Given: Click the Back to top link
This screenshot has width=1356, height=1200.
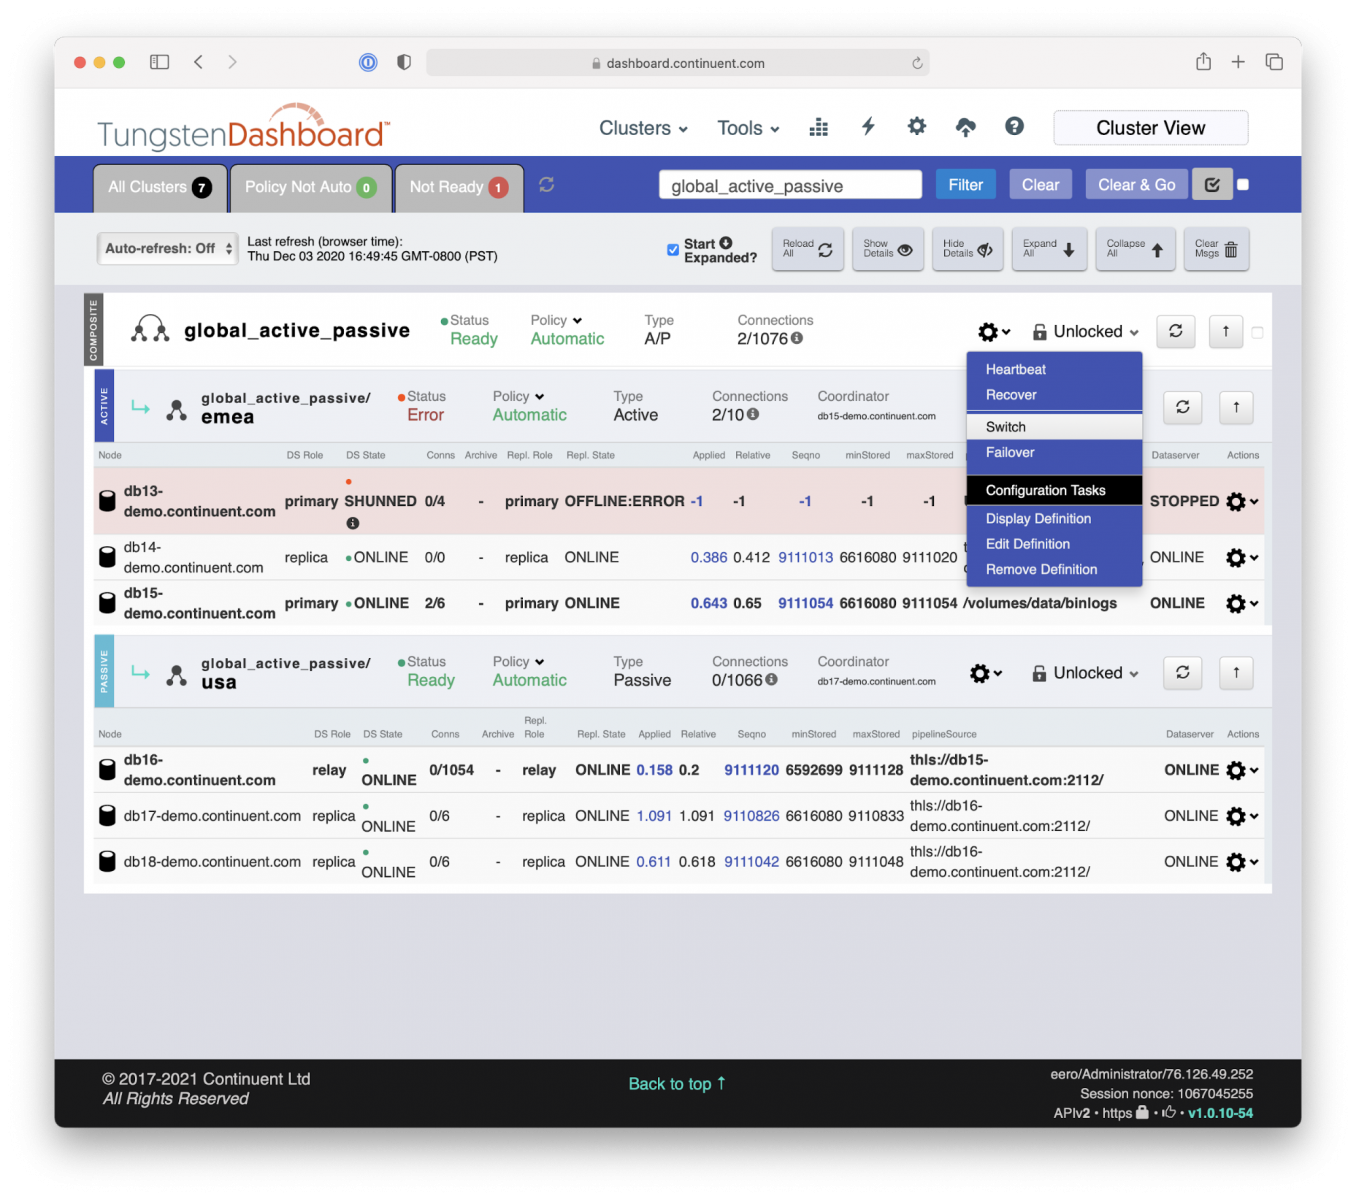Looking at the screenshot, I should coord(677,1084).
